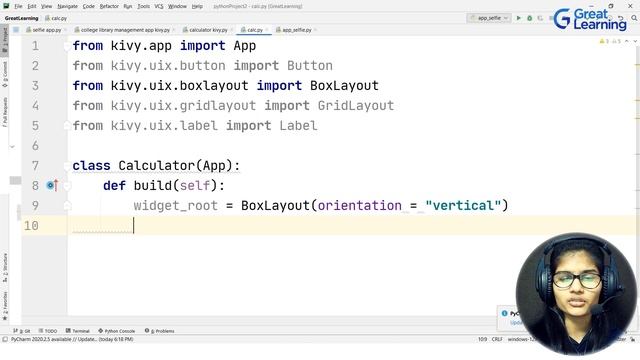Click GridLayout in the line 4 import
This screenshot has height=360, width=640.
click(x=356, y=106)
